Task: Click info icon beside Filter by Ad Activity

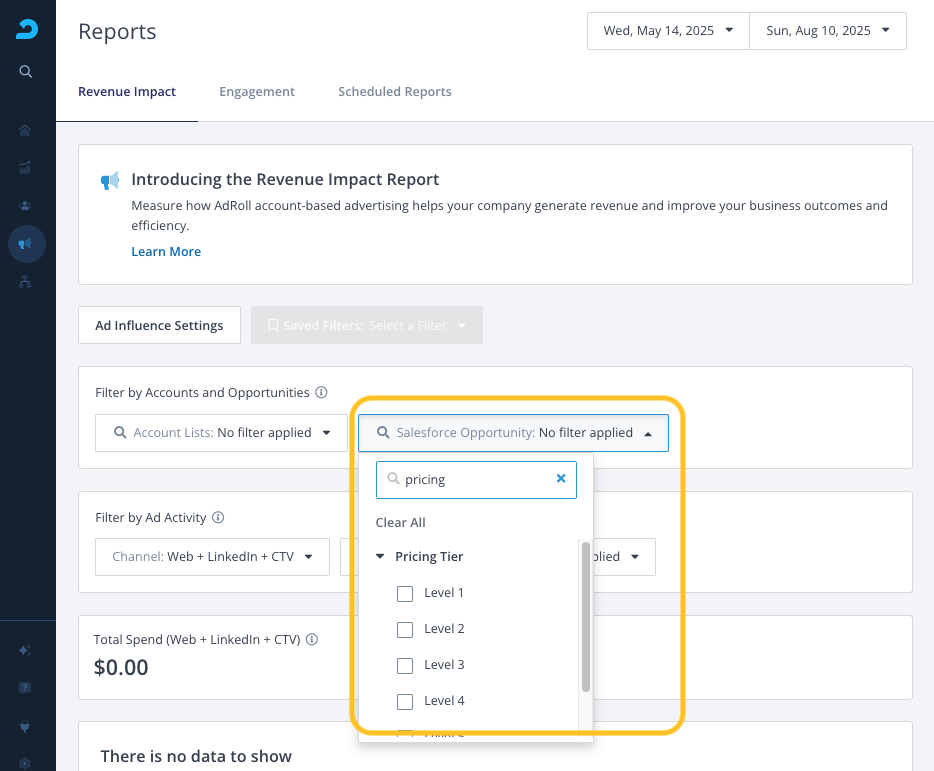Action: click(218, 517)
